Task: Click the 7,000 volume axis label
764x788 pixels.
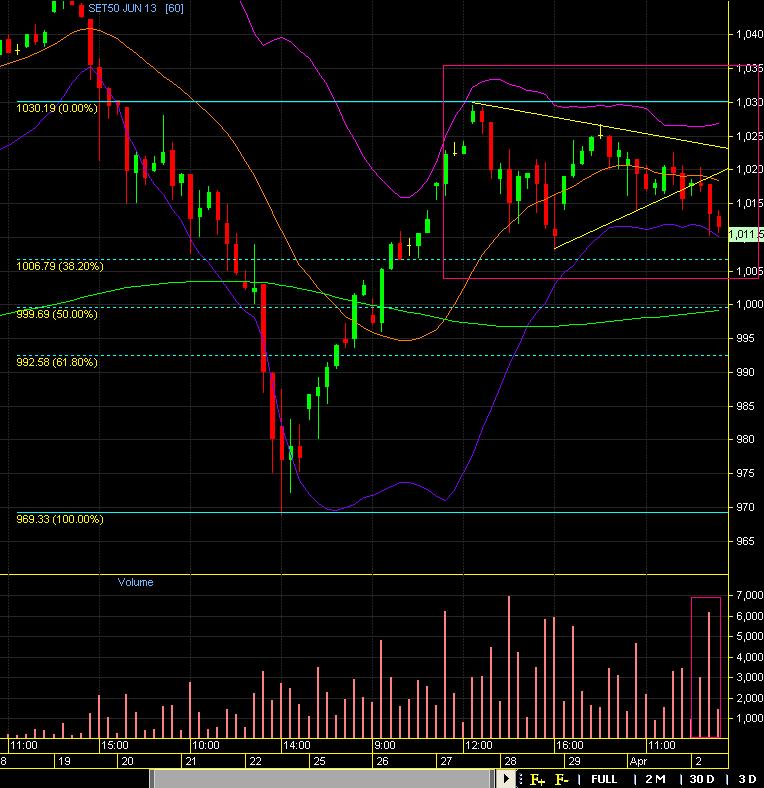Action: pyautogui.click(x=749, y=595)
